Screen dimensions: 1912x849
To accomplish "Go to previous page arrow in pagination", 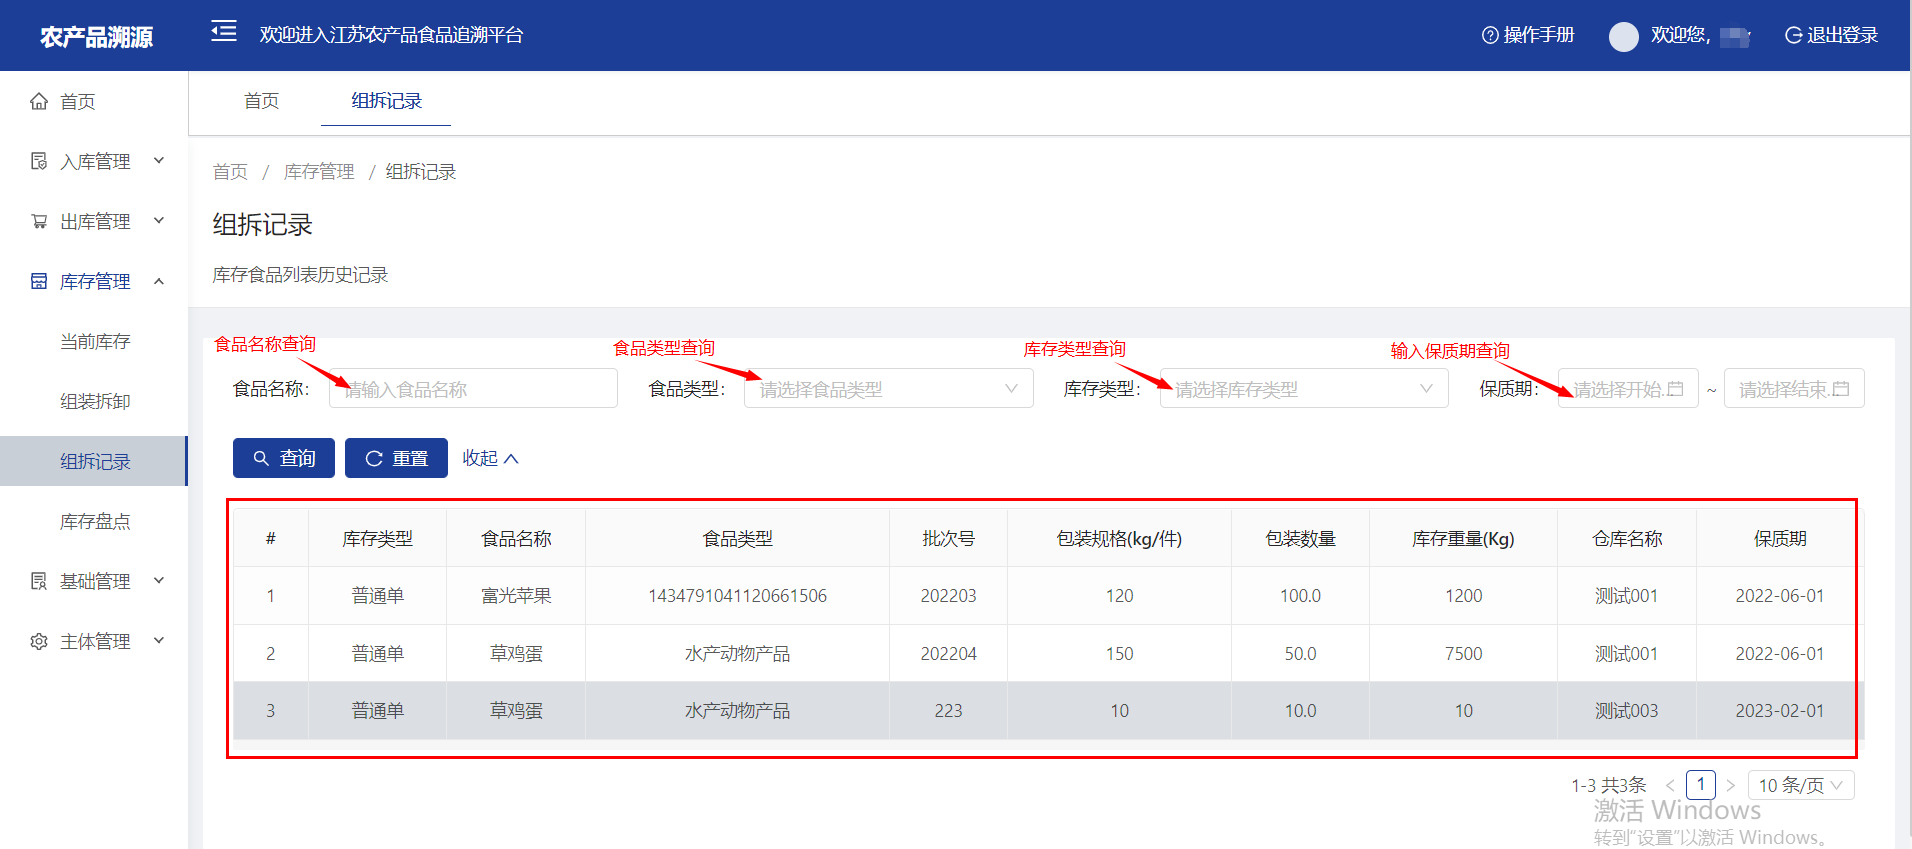I will 1669,786.
